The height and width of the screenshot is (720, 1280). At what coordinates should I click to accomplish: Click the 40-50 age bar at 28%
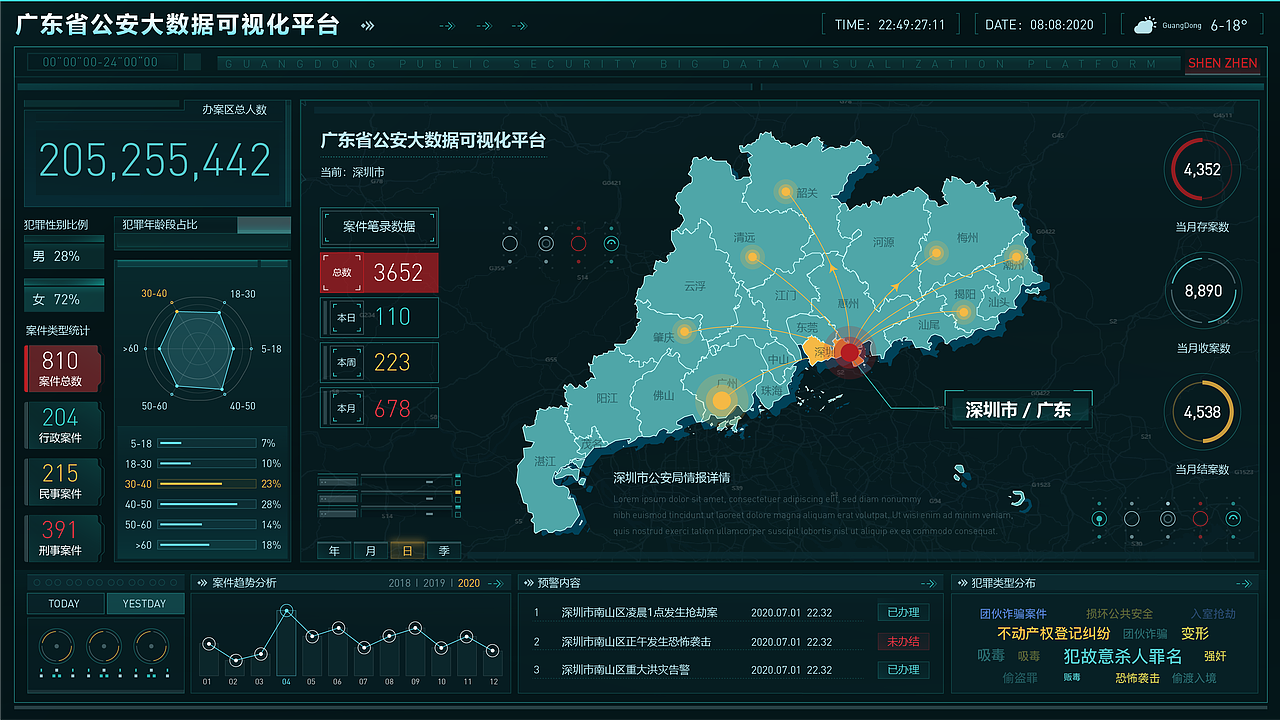207,504
